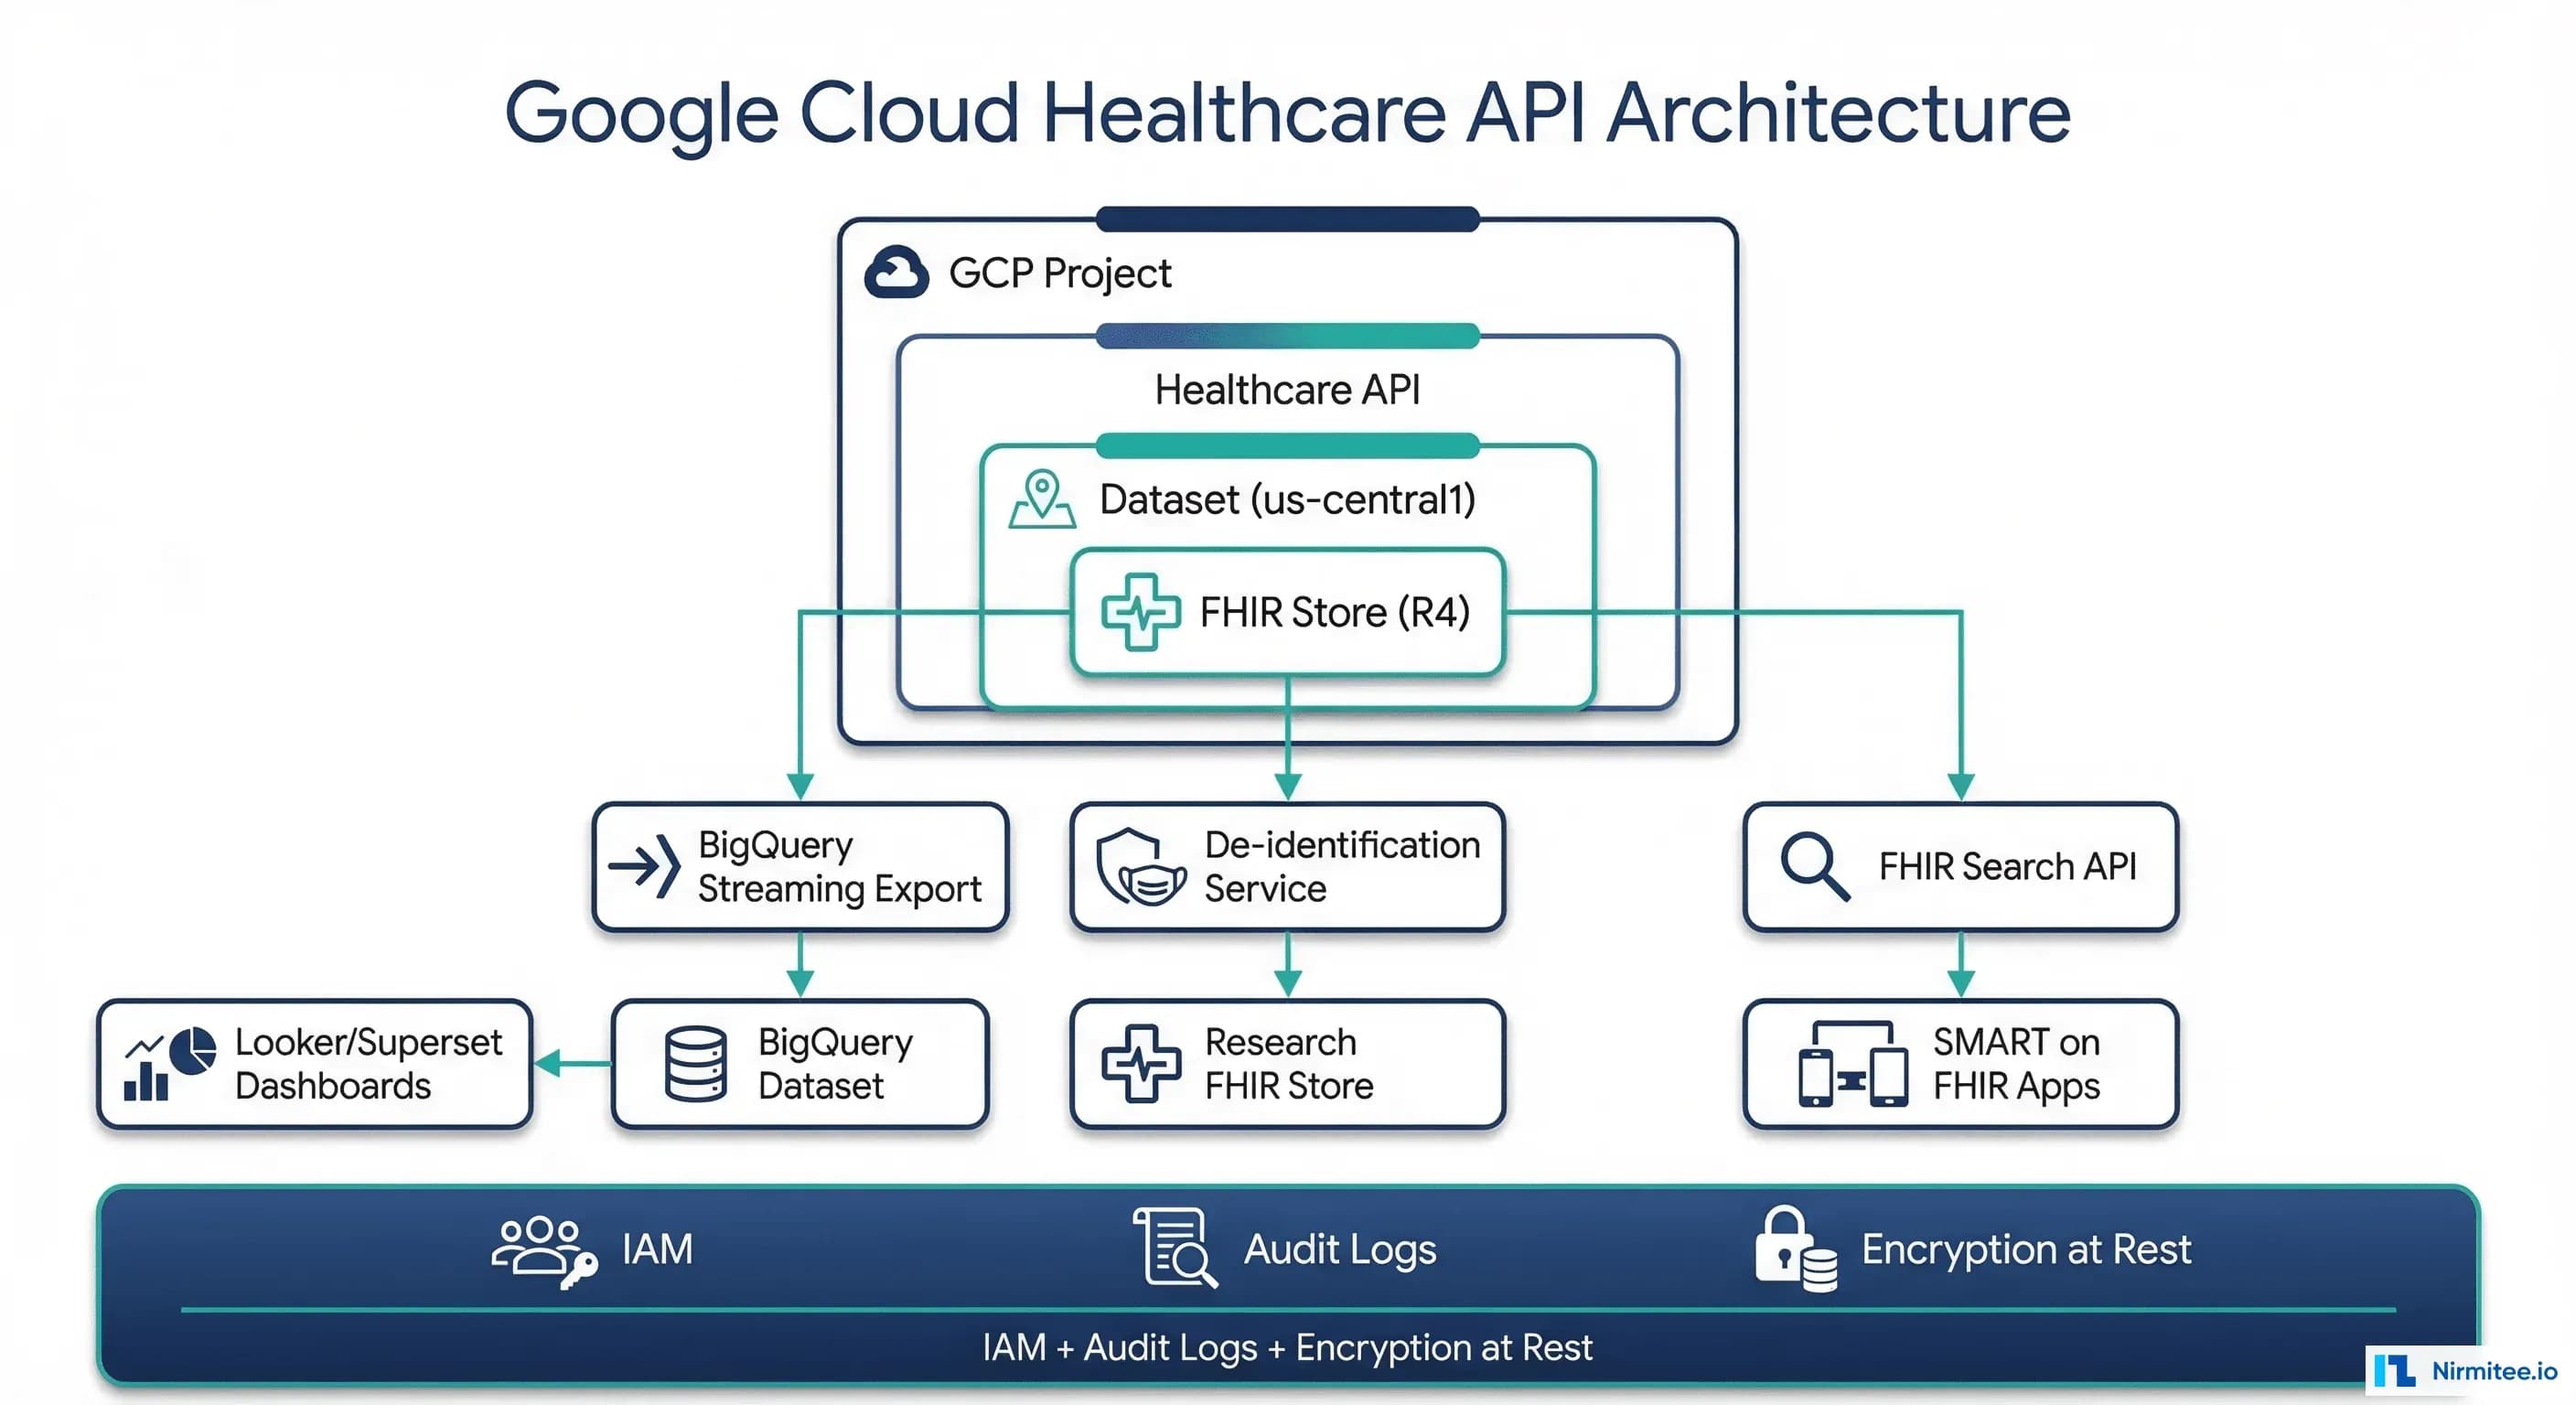
Task: Click the 'Encryption at Rest' label beside padlock
Action: [x=2026, y=1250]
